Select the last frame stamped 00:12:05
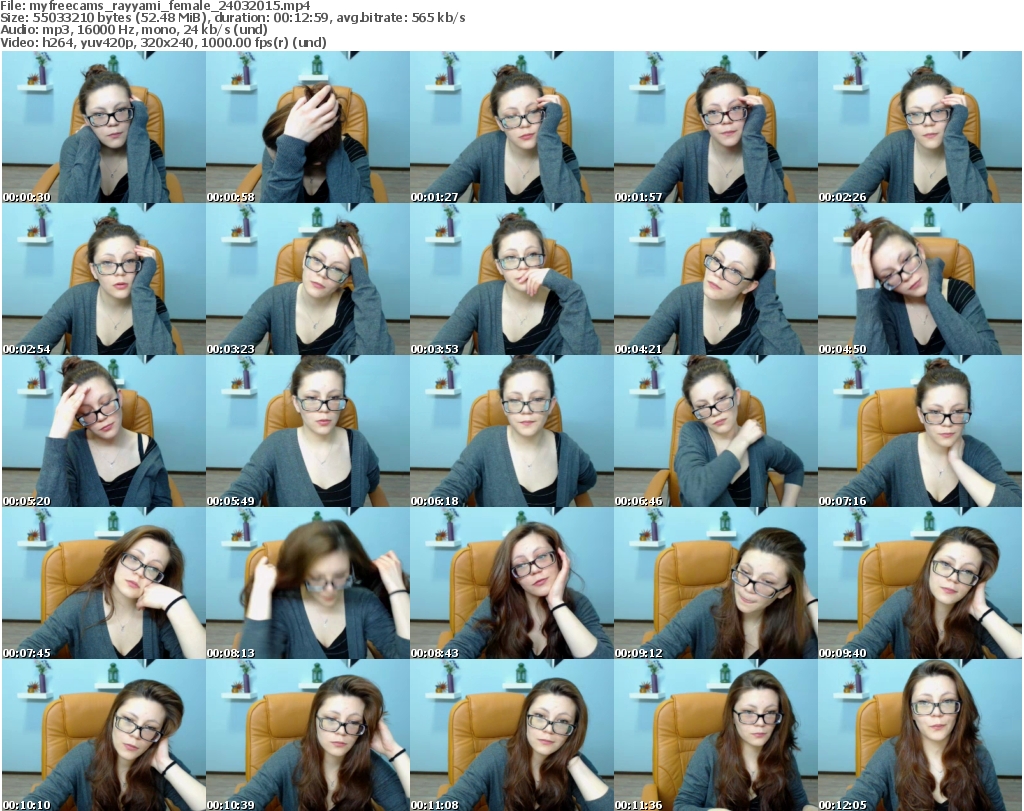 [x=920, y=735]
